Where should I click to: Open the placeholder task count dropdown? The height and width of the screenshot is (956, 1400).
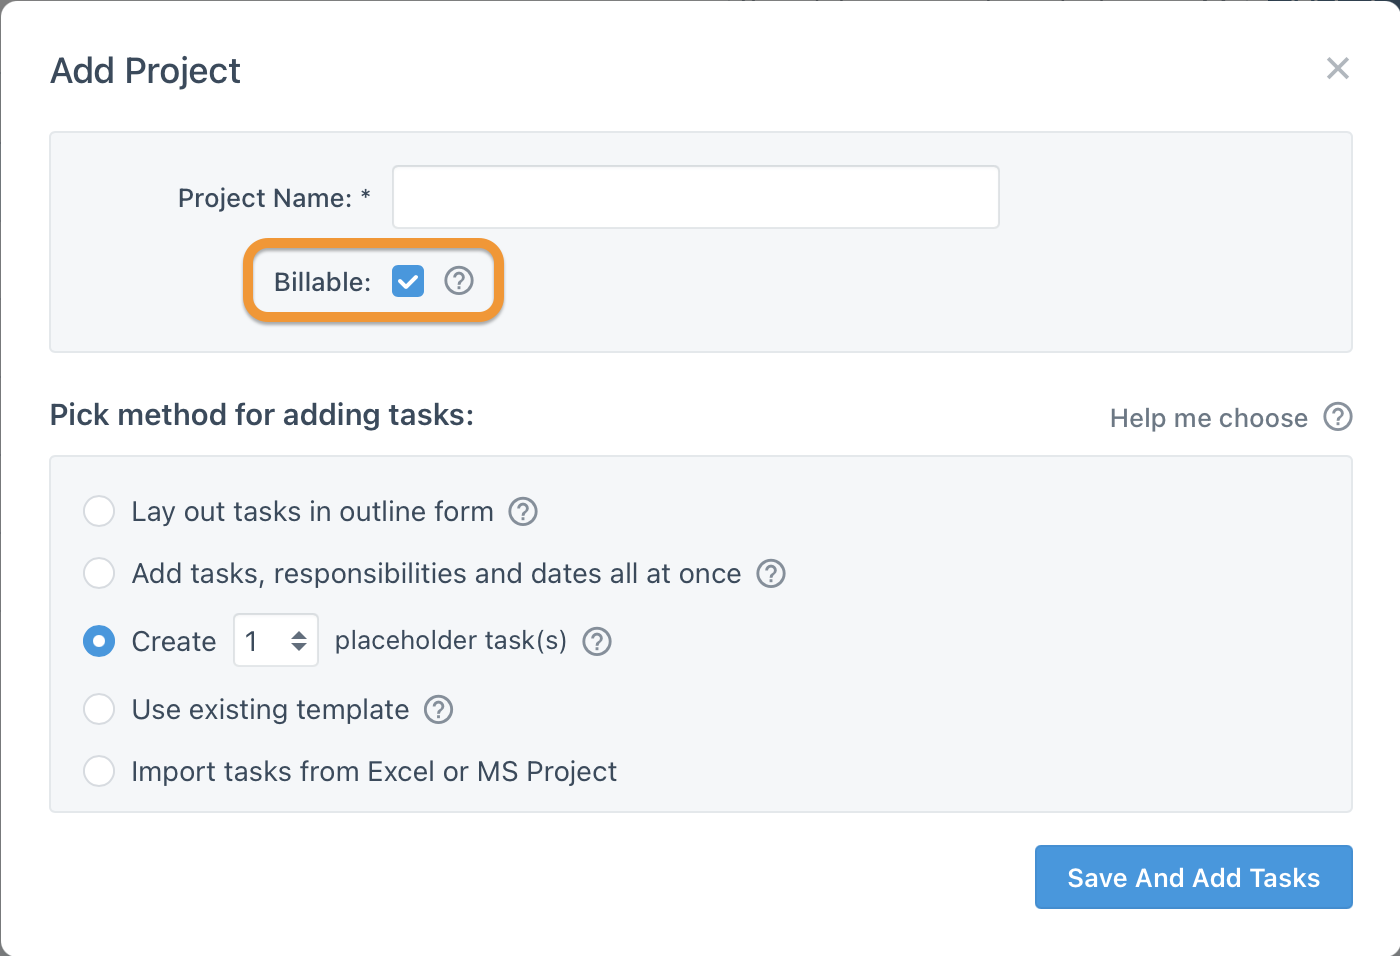[276, 641]
